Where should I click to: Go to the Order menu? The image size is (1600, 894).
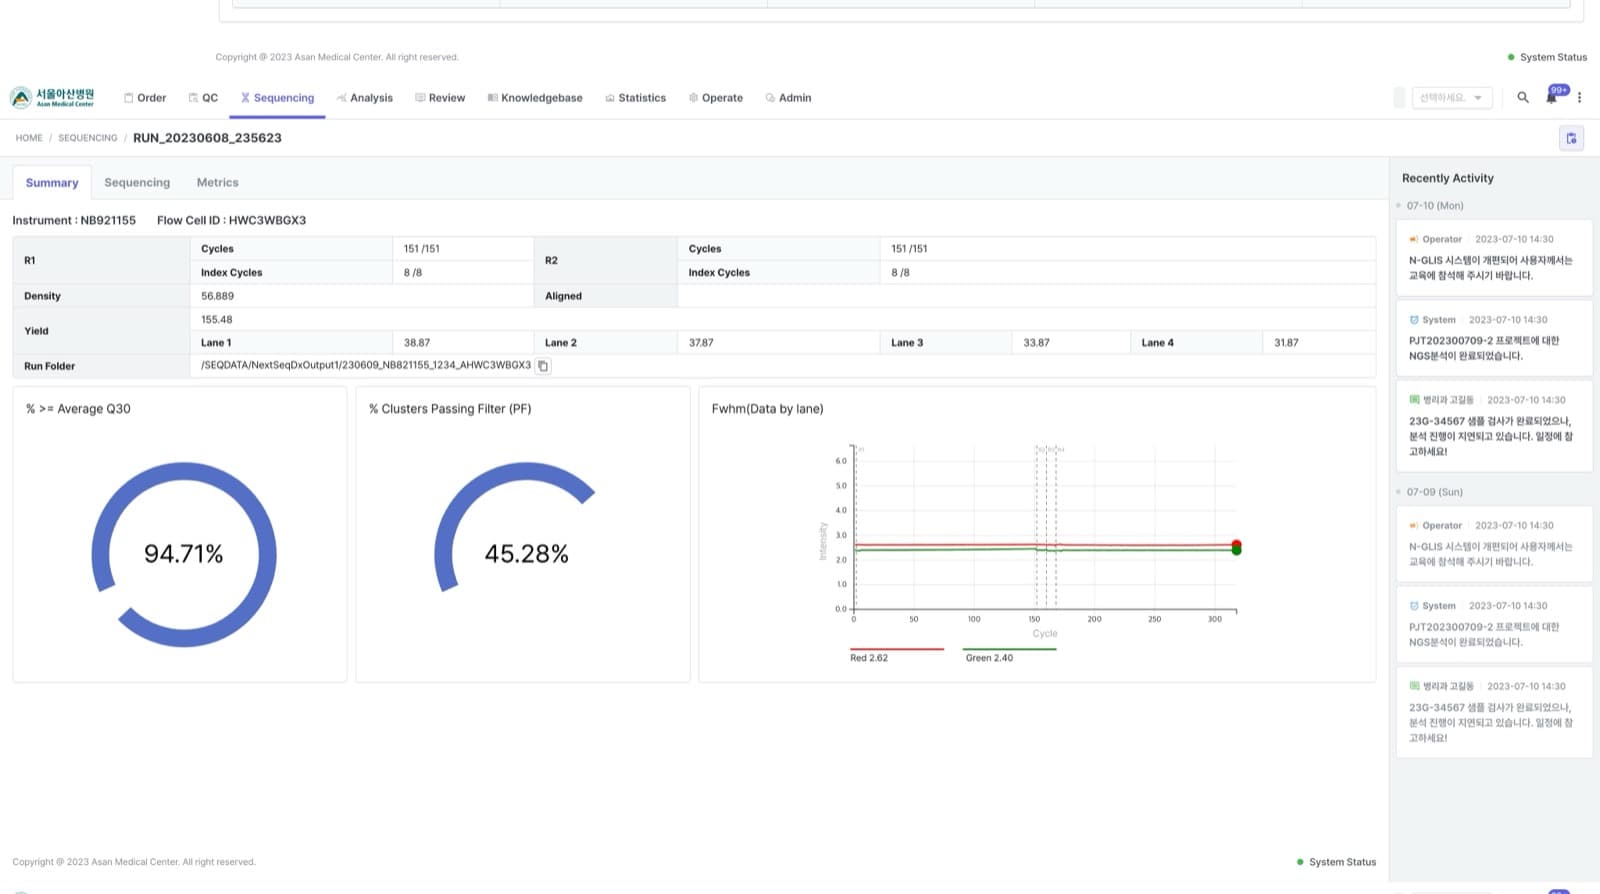tap(145, 98)
